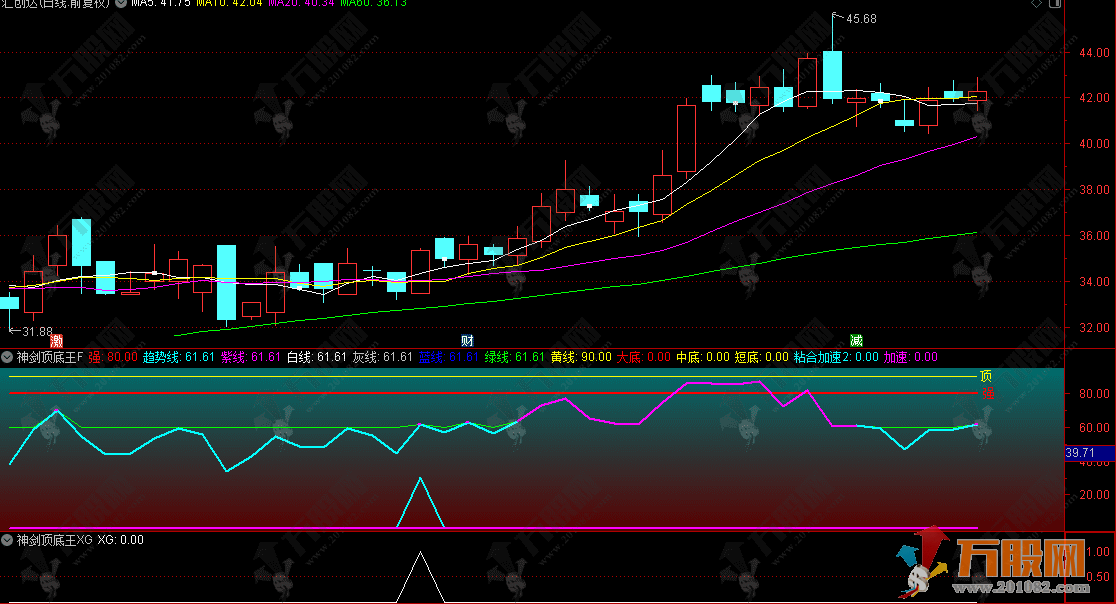Open the main chart indicator dropdown arrow
Screen dimensions: 1116x604
pyautogui.click(x=123, y=4)
